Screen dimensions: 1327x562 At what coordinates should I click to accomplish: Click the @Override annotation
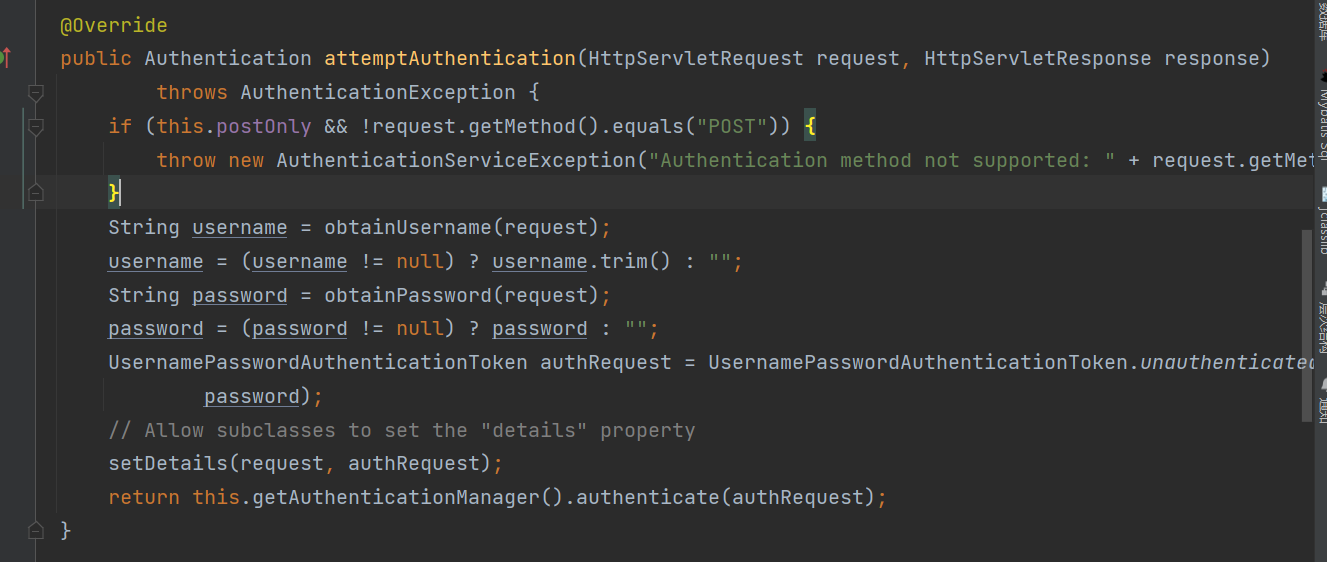(114, 25)
